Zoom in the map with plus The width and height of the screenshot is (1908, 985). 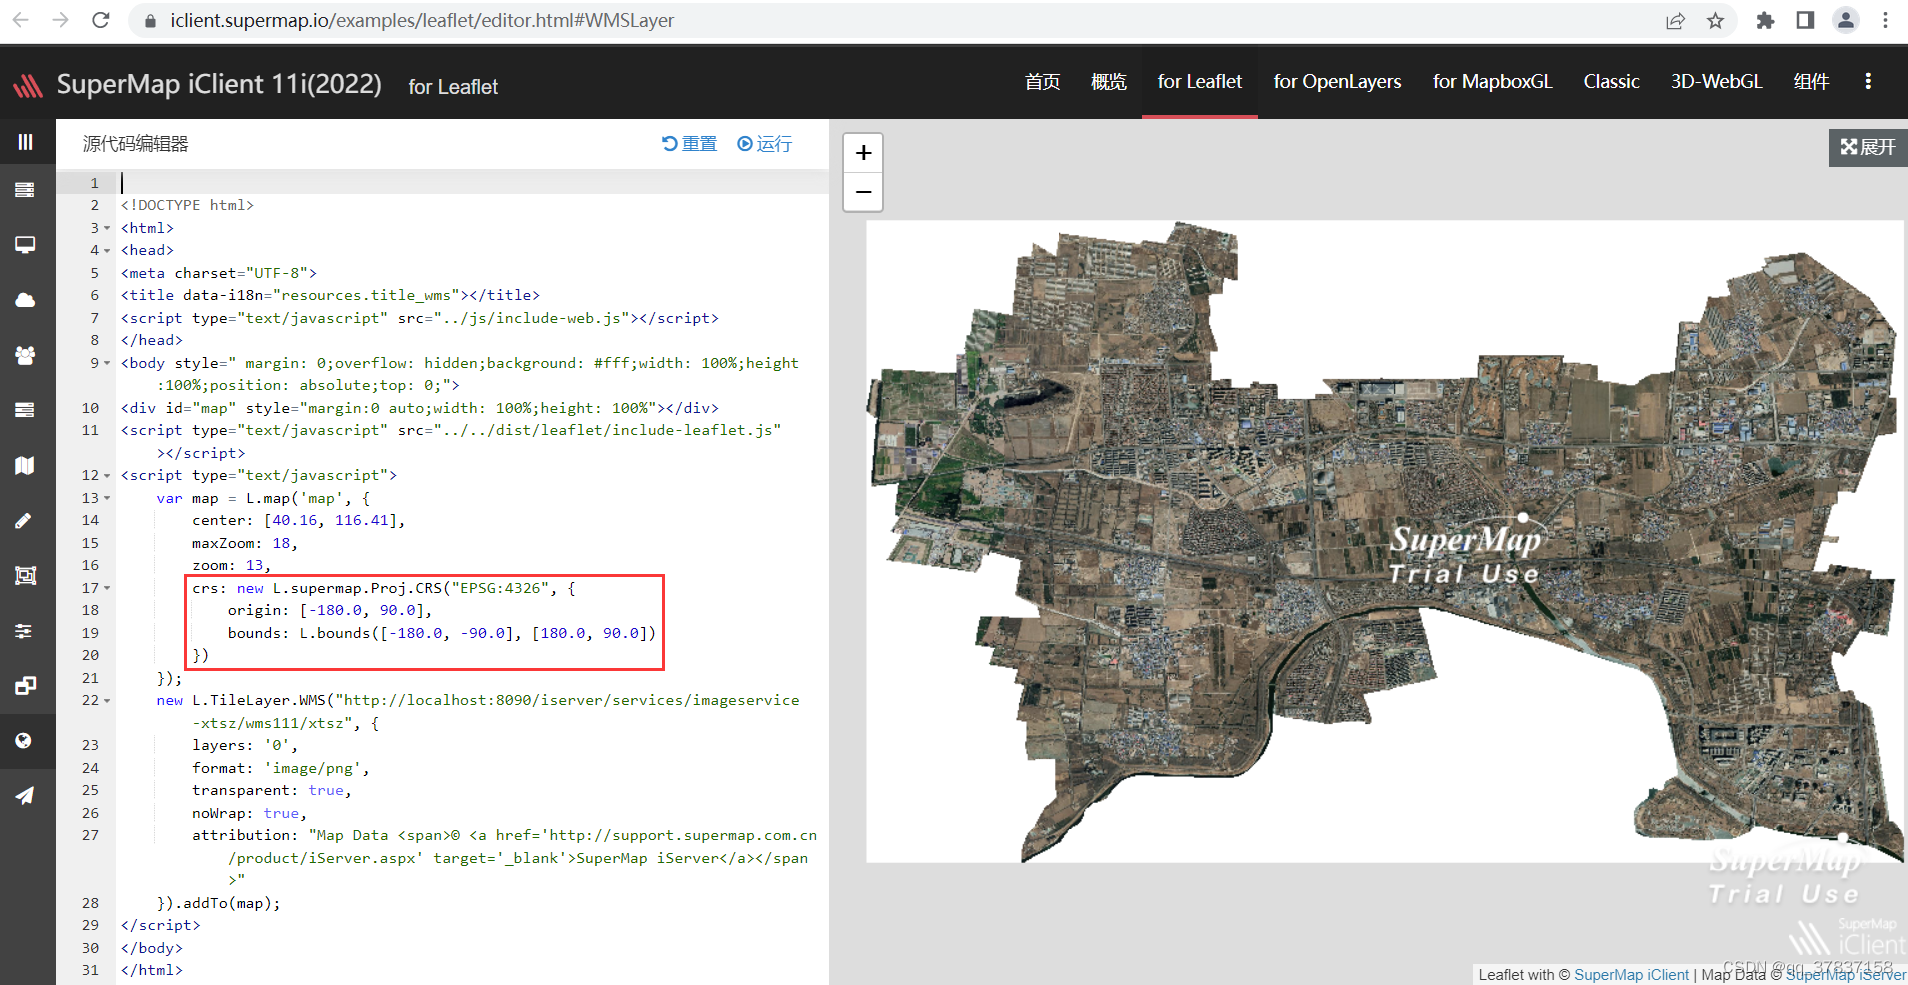point(863,153)
